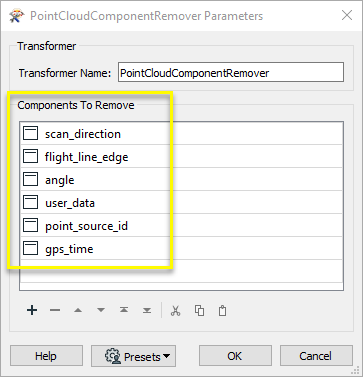The height and width of the screenshot is (377, 363).
Task: Move component up one row
Action: [x=78, y=310]
